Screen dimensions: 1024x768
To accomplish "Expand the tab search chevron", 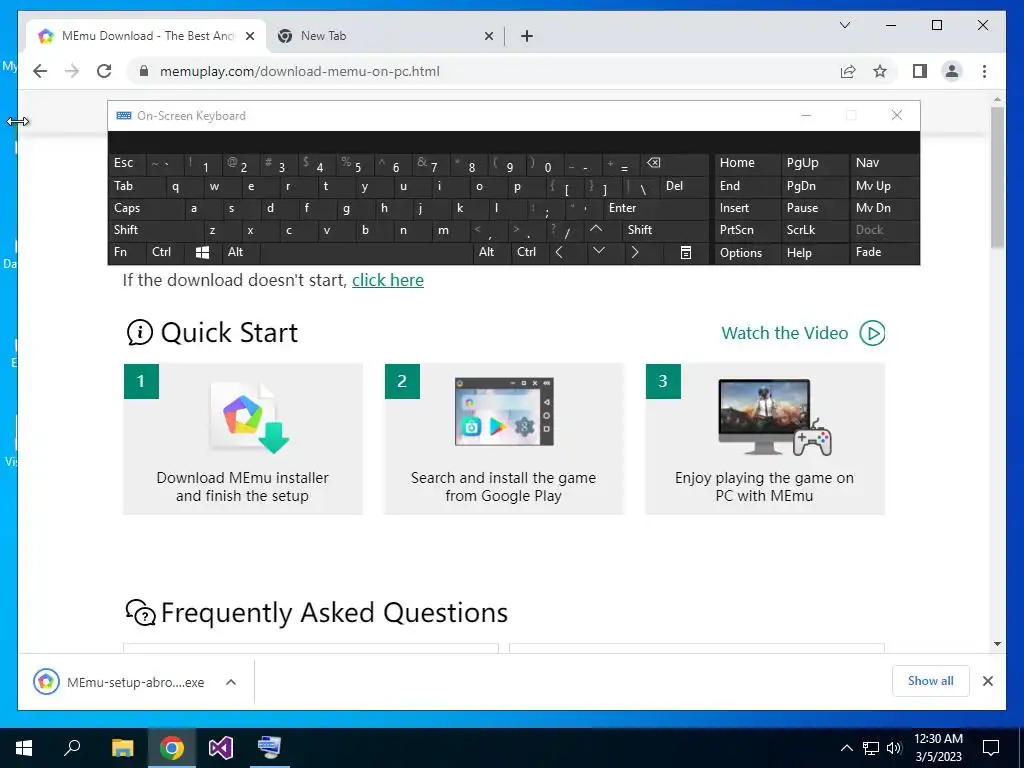I will point(844,25).
